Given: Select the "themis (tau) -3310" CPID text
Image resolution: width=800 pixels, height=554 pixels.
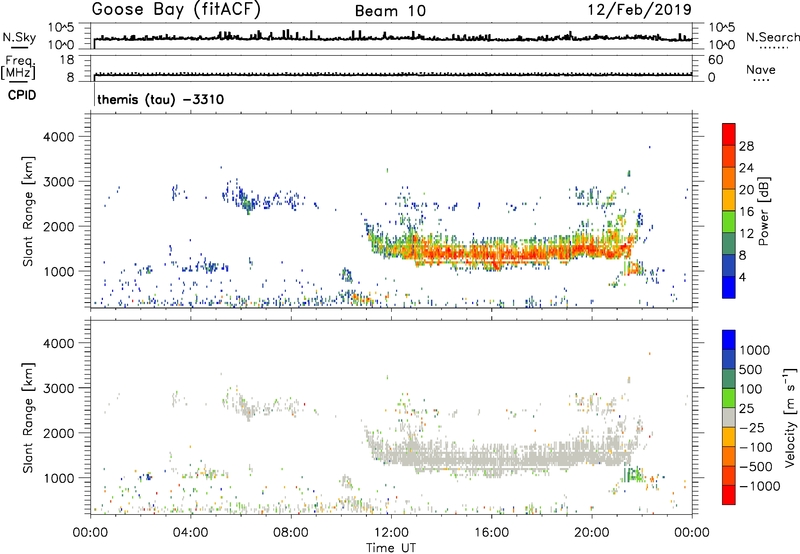Looking at the screenshot, I should 160,99.
